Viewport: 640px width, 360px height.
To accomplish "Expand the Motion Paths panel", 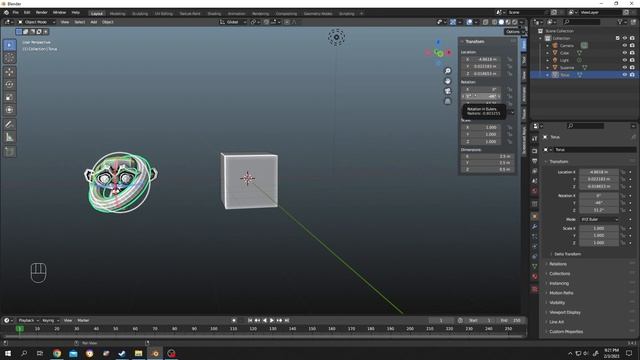I will pos(561,293).
